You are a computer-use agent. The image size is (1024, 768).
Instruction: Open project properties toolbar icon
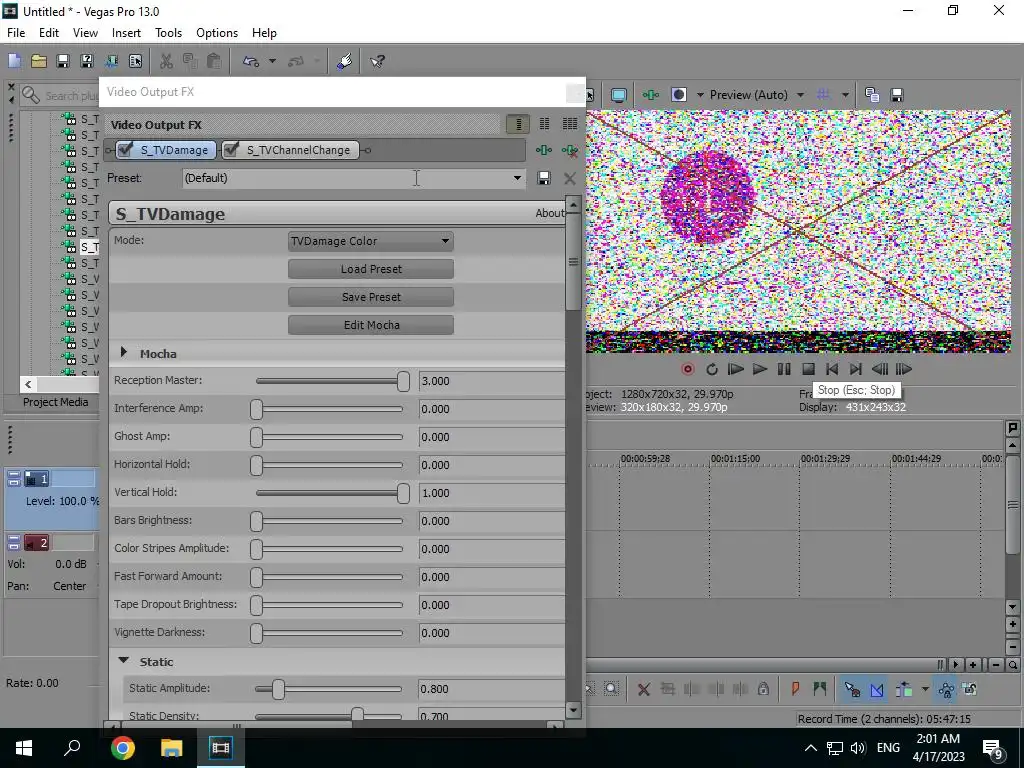135,61
